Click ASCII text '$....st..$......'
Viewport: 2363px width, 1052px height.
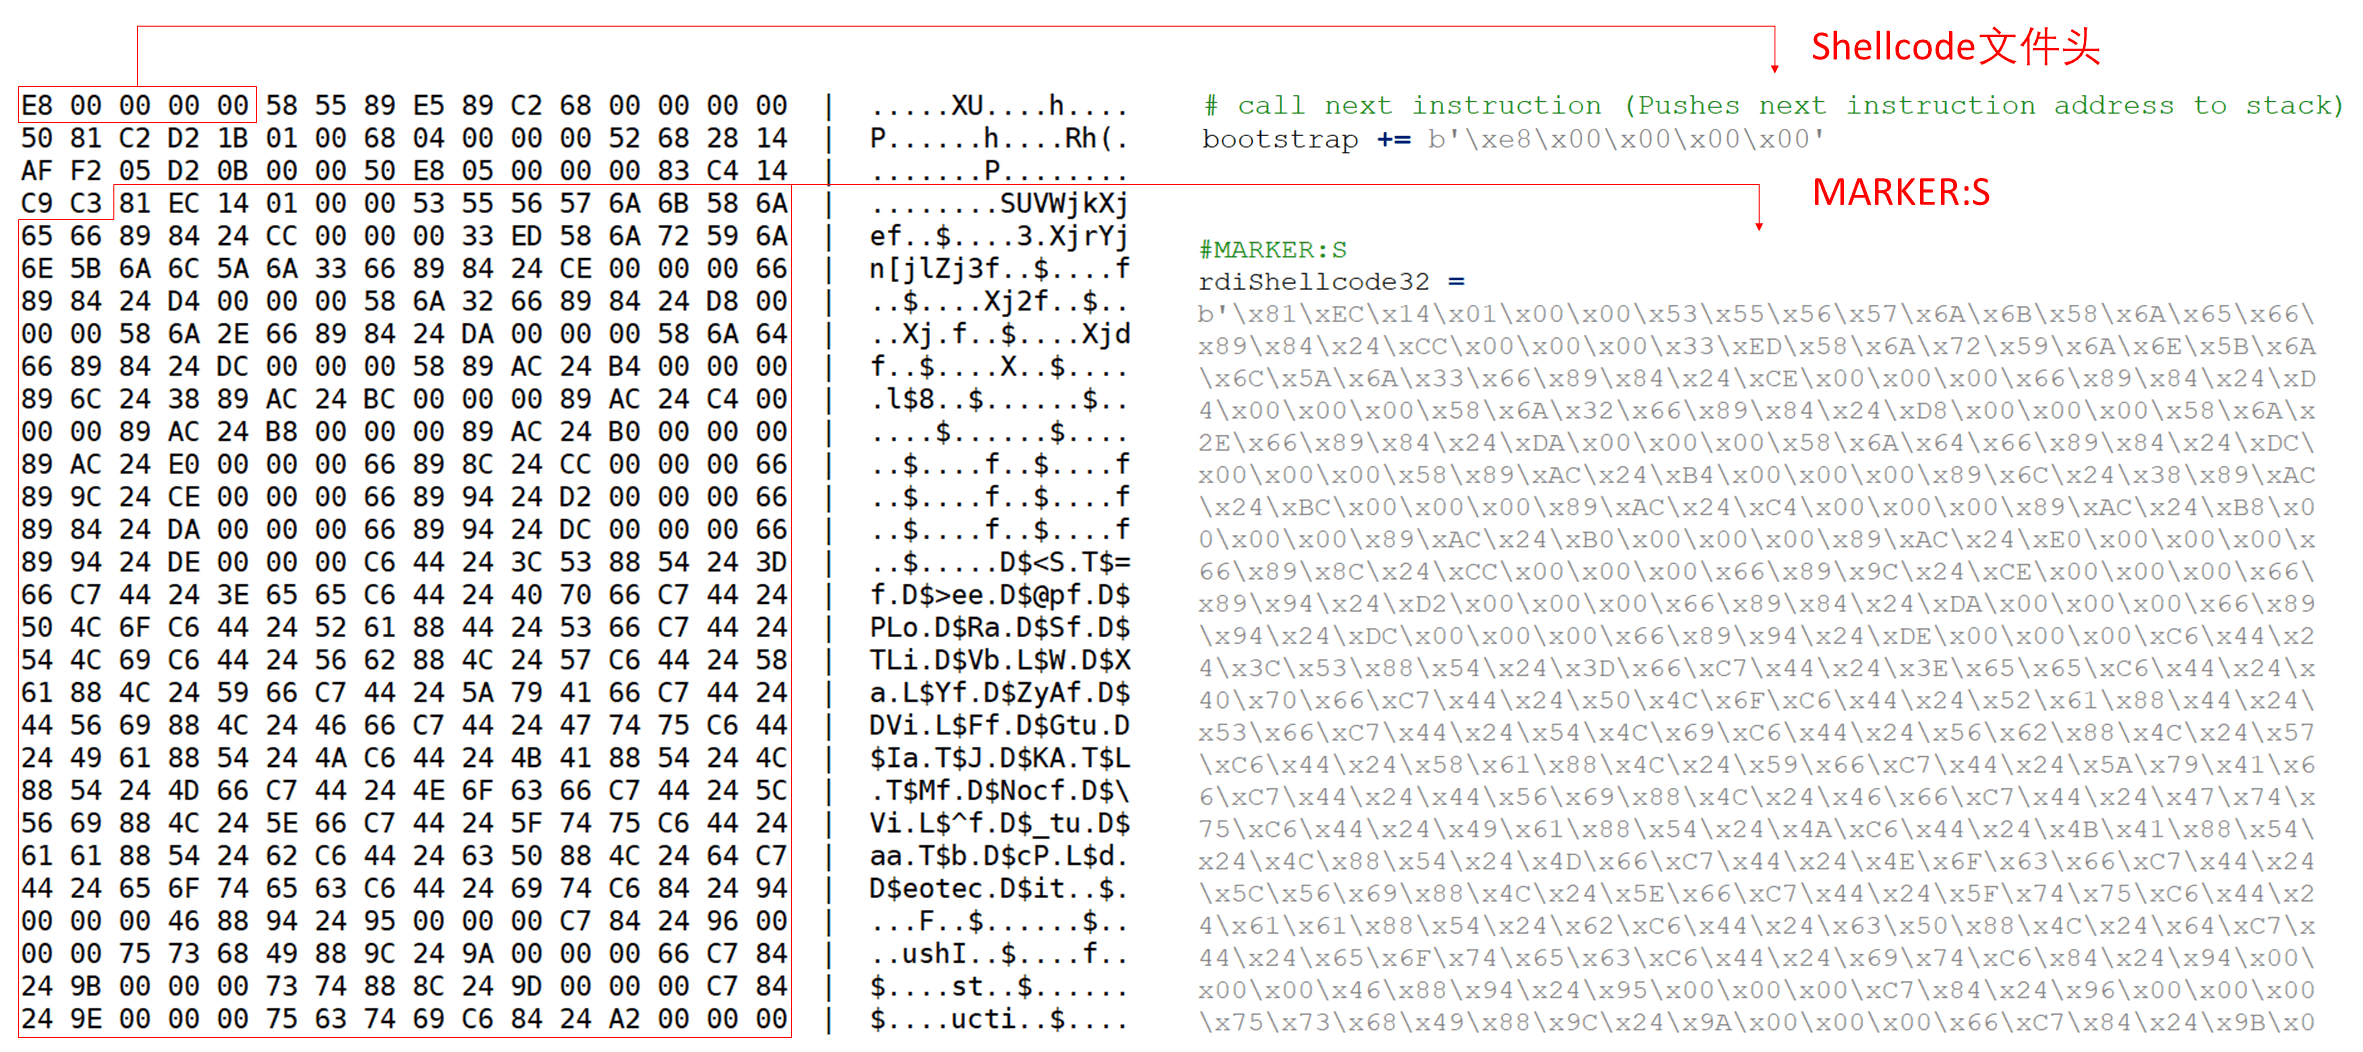coord(999,986)
